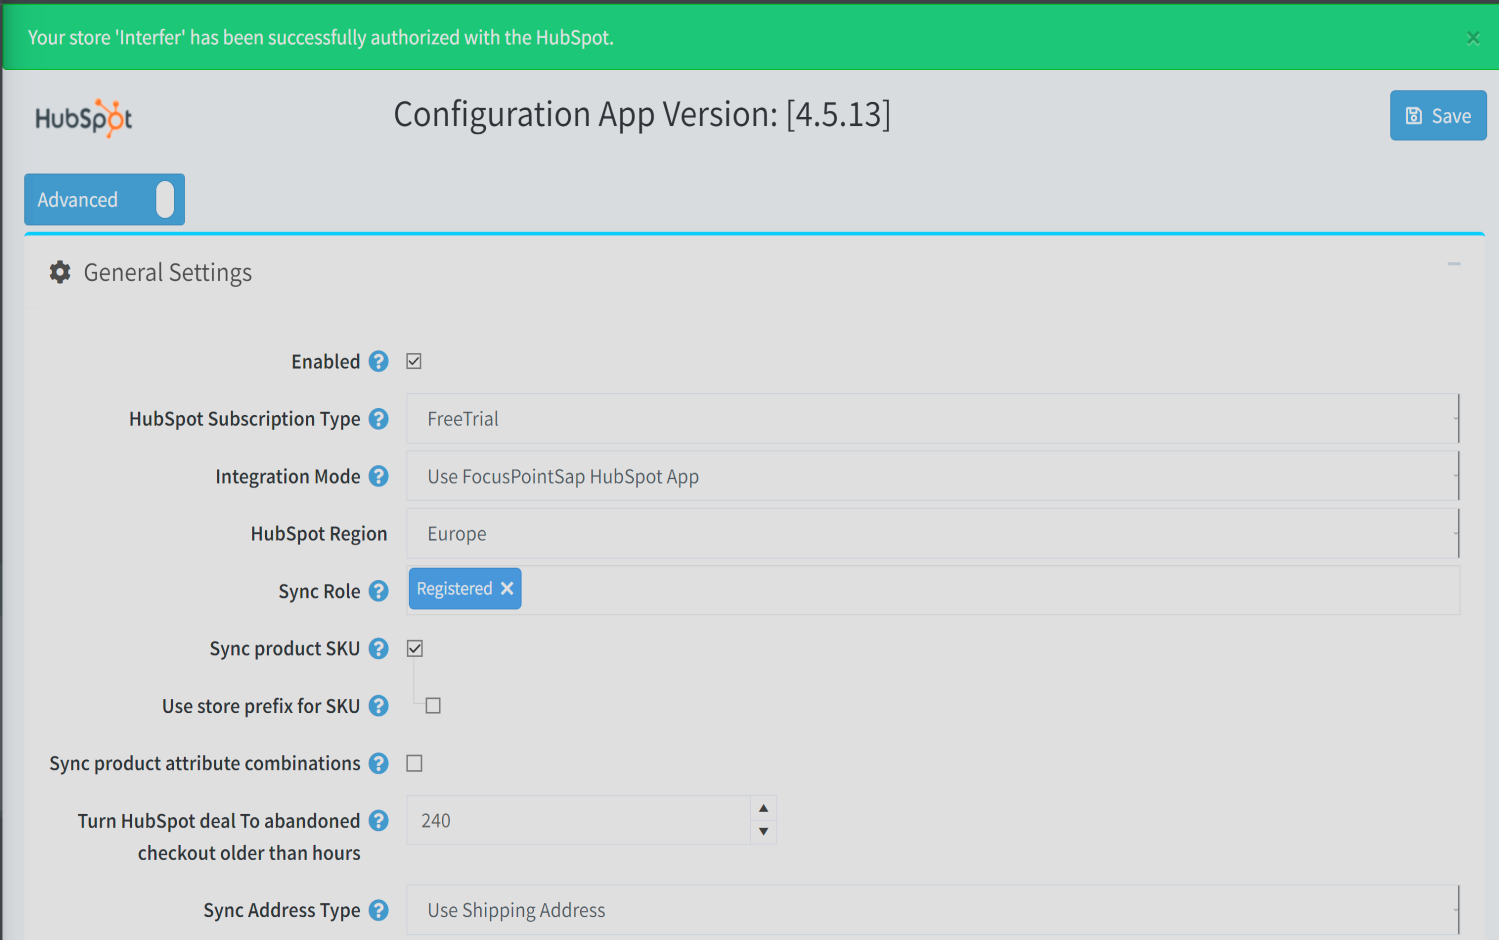Increase abandoned checkout hours value
Viewport: 1499px width, 940px height.
click(763, 808)
